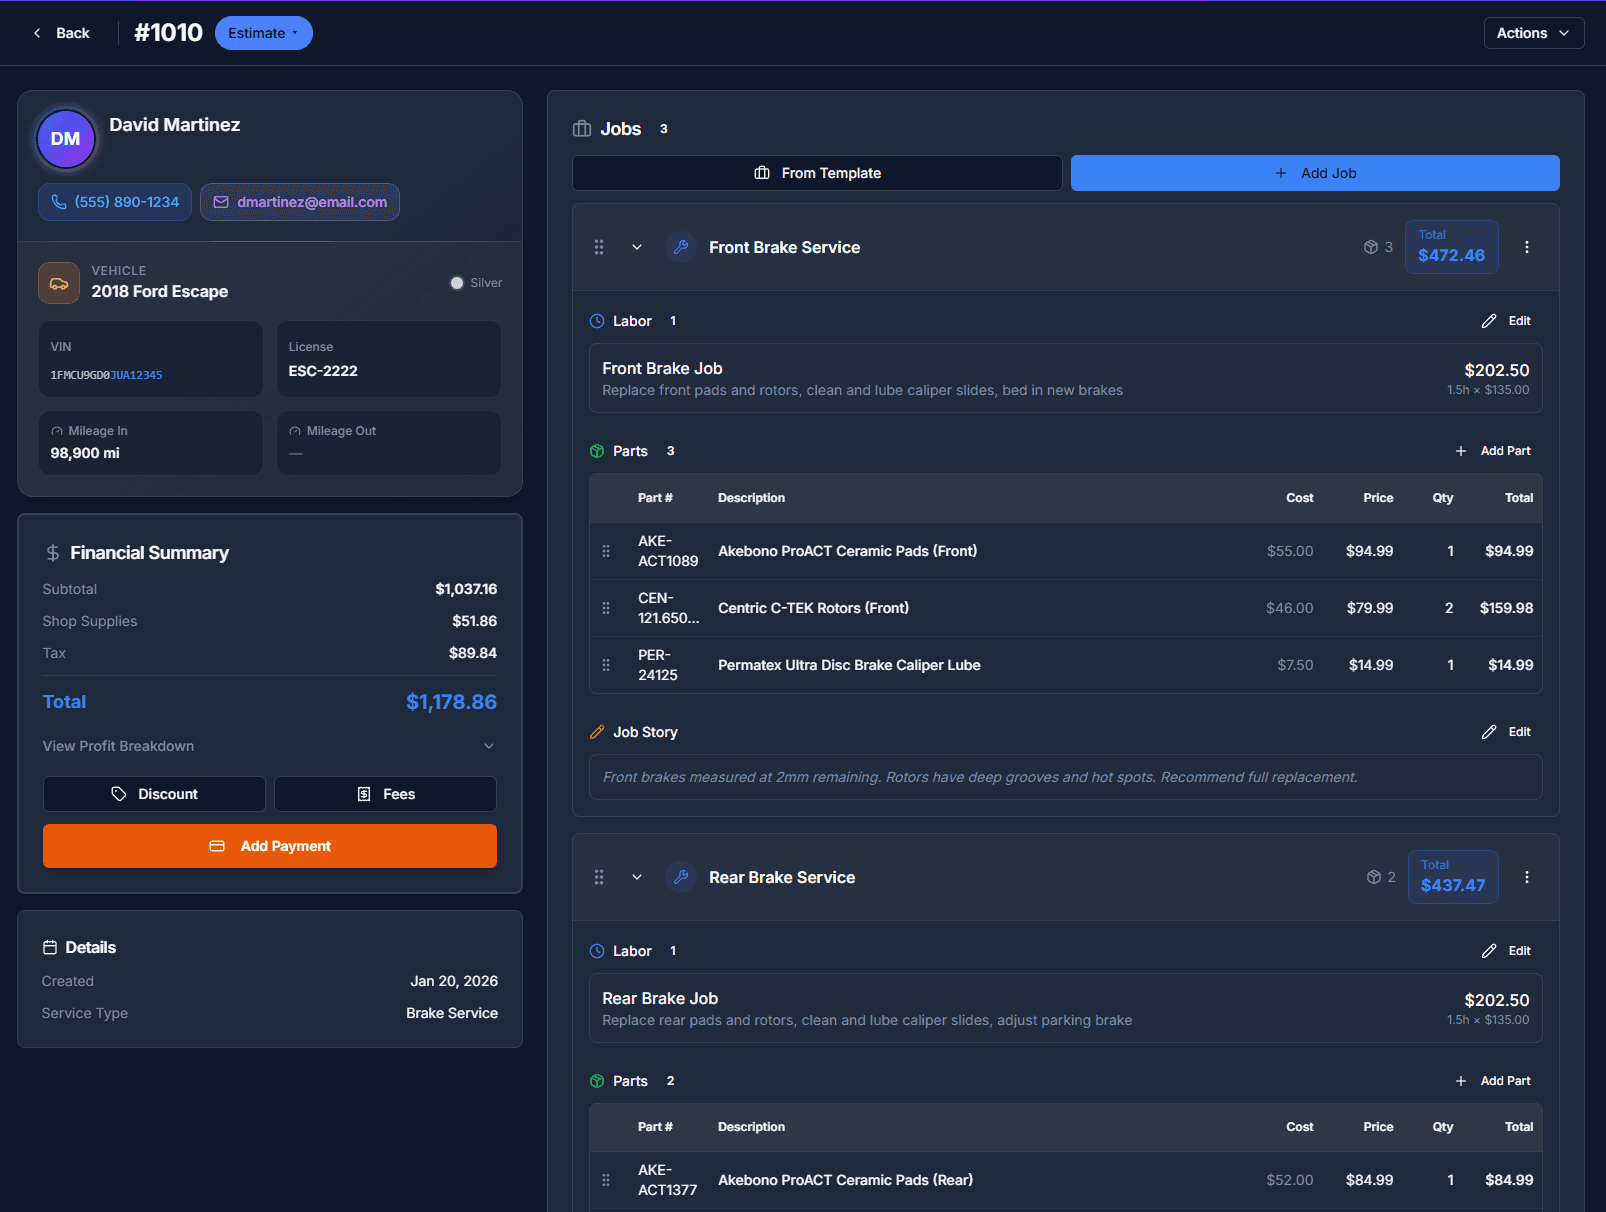Open the Estimate status dropdown
Viewport: 1606px width, 1212px height.
point(263,33)
